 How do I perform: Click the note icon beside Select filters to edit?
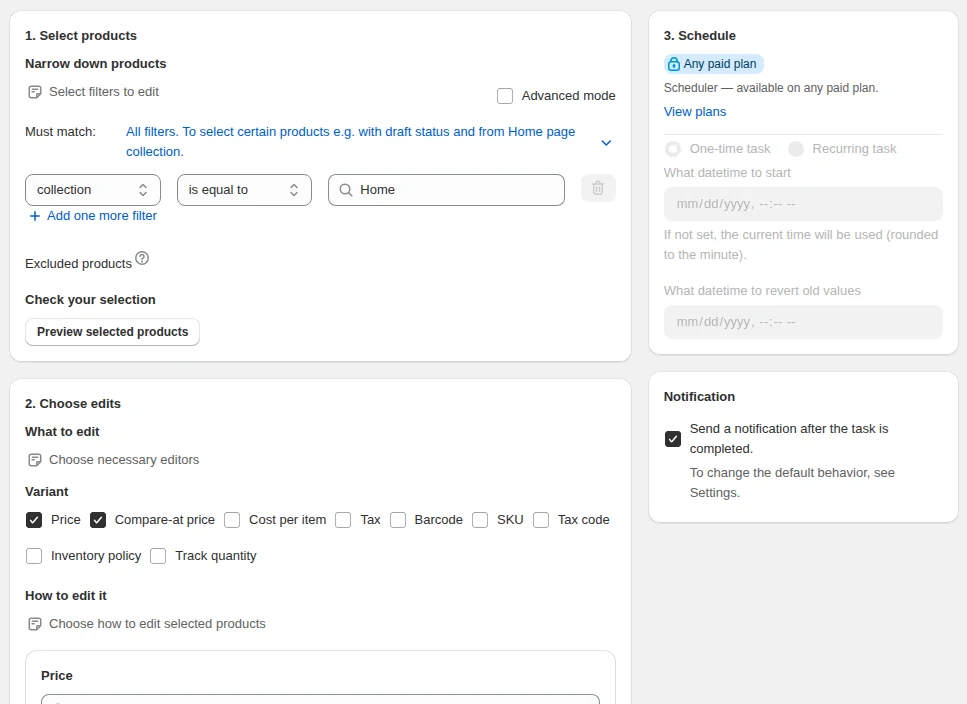35,92
